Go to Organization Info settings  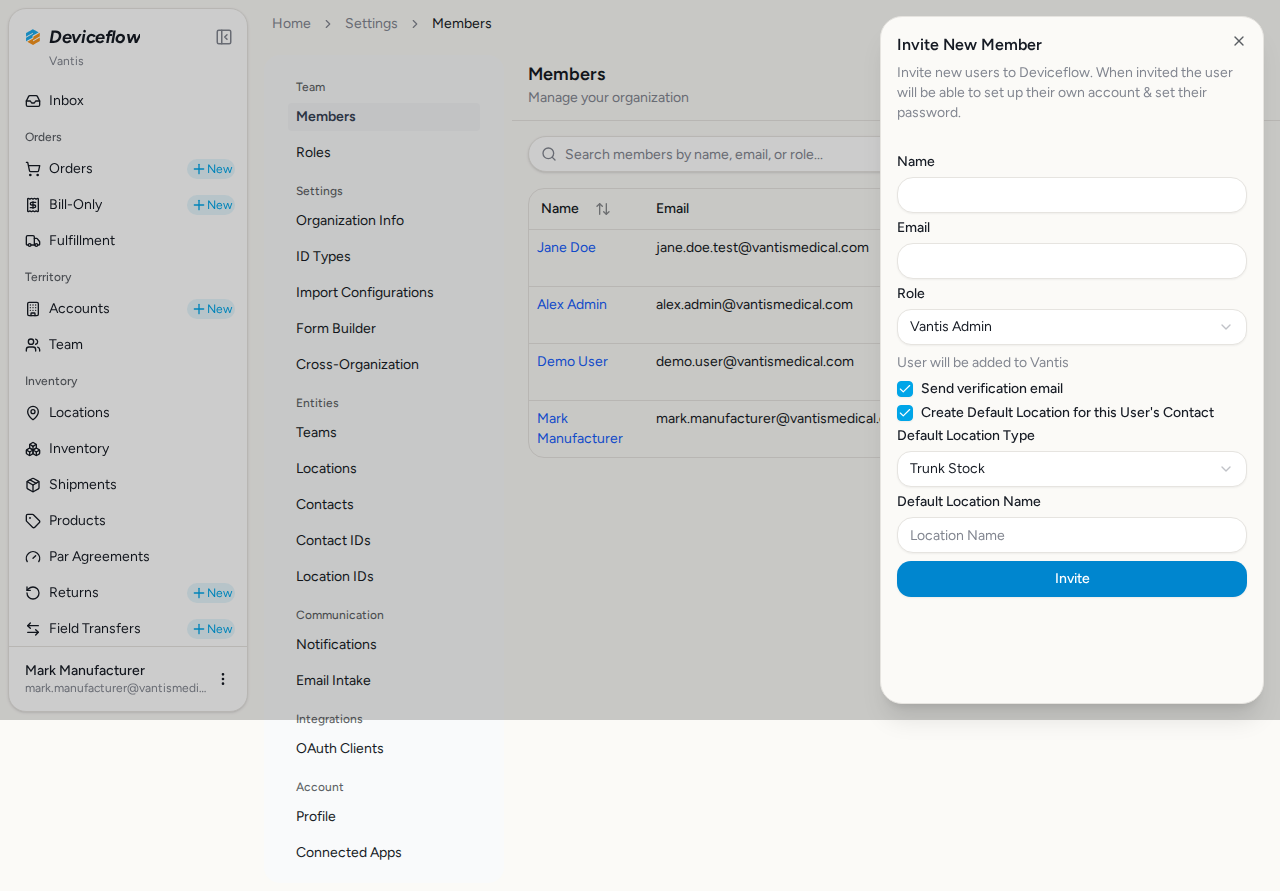384,221
